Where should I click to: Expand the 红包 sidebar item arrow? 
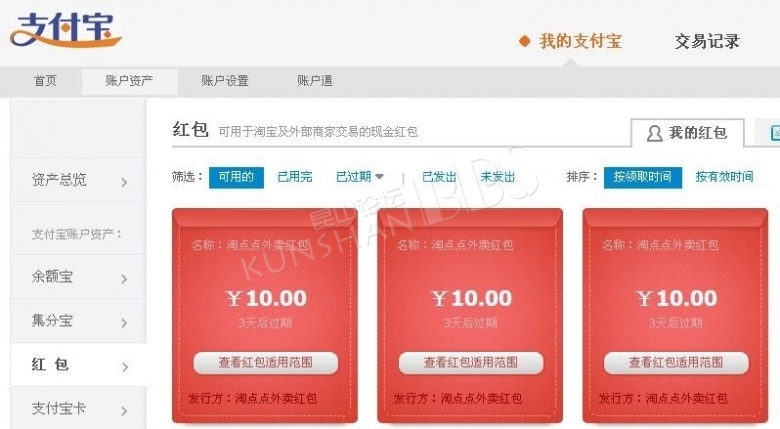click(x=124, y=367)
